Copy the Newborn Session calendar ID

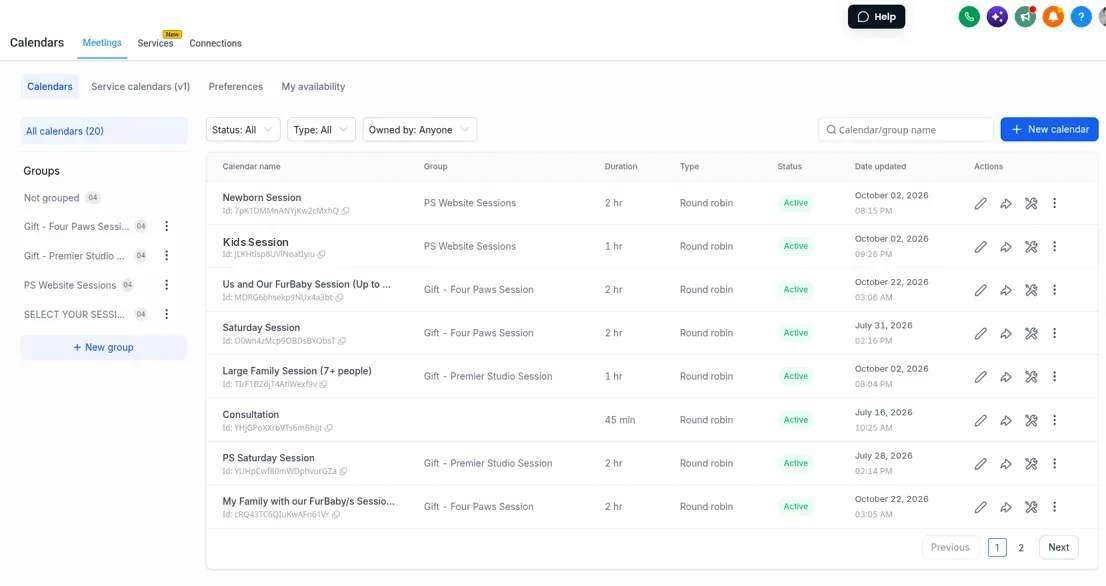pos(346,211)
